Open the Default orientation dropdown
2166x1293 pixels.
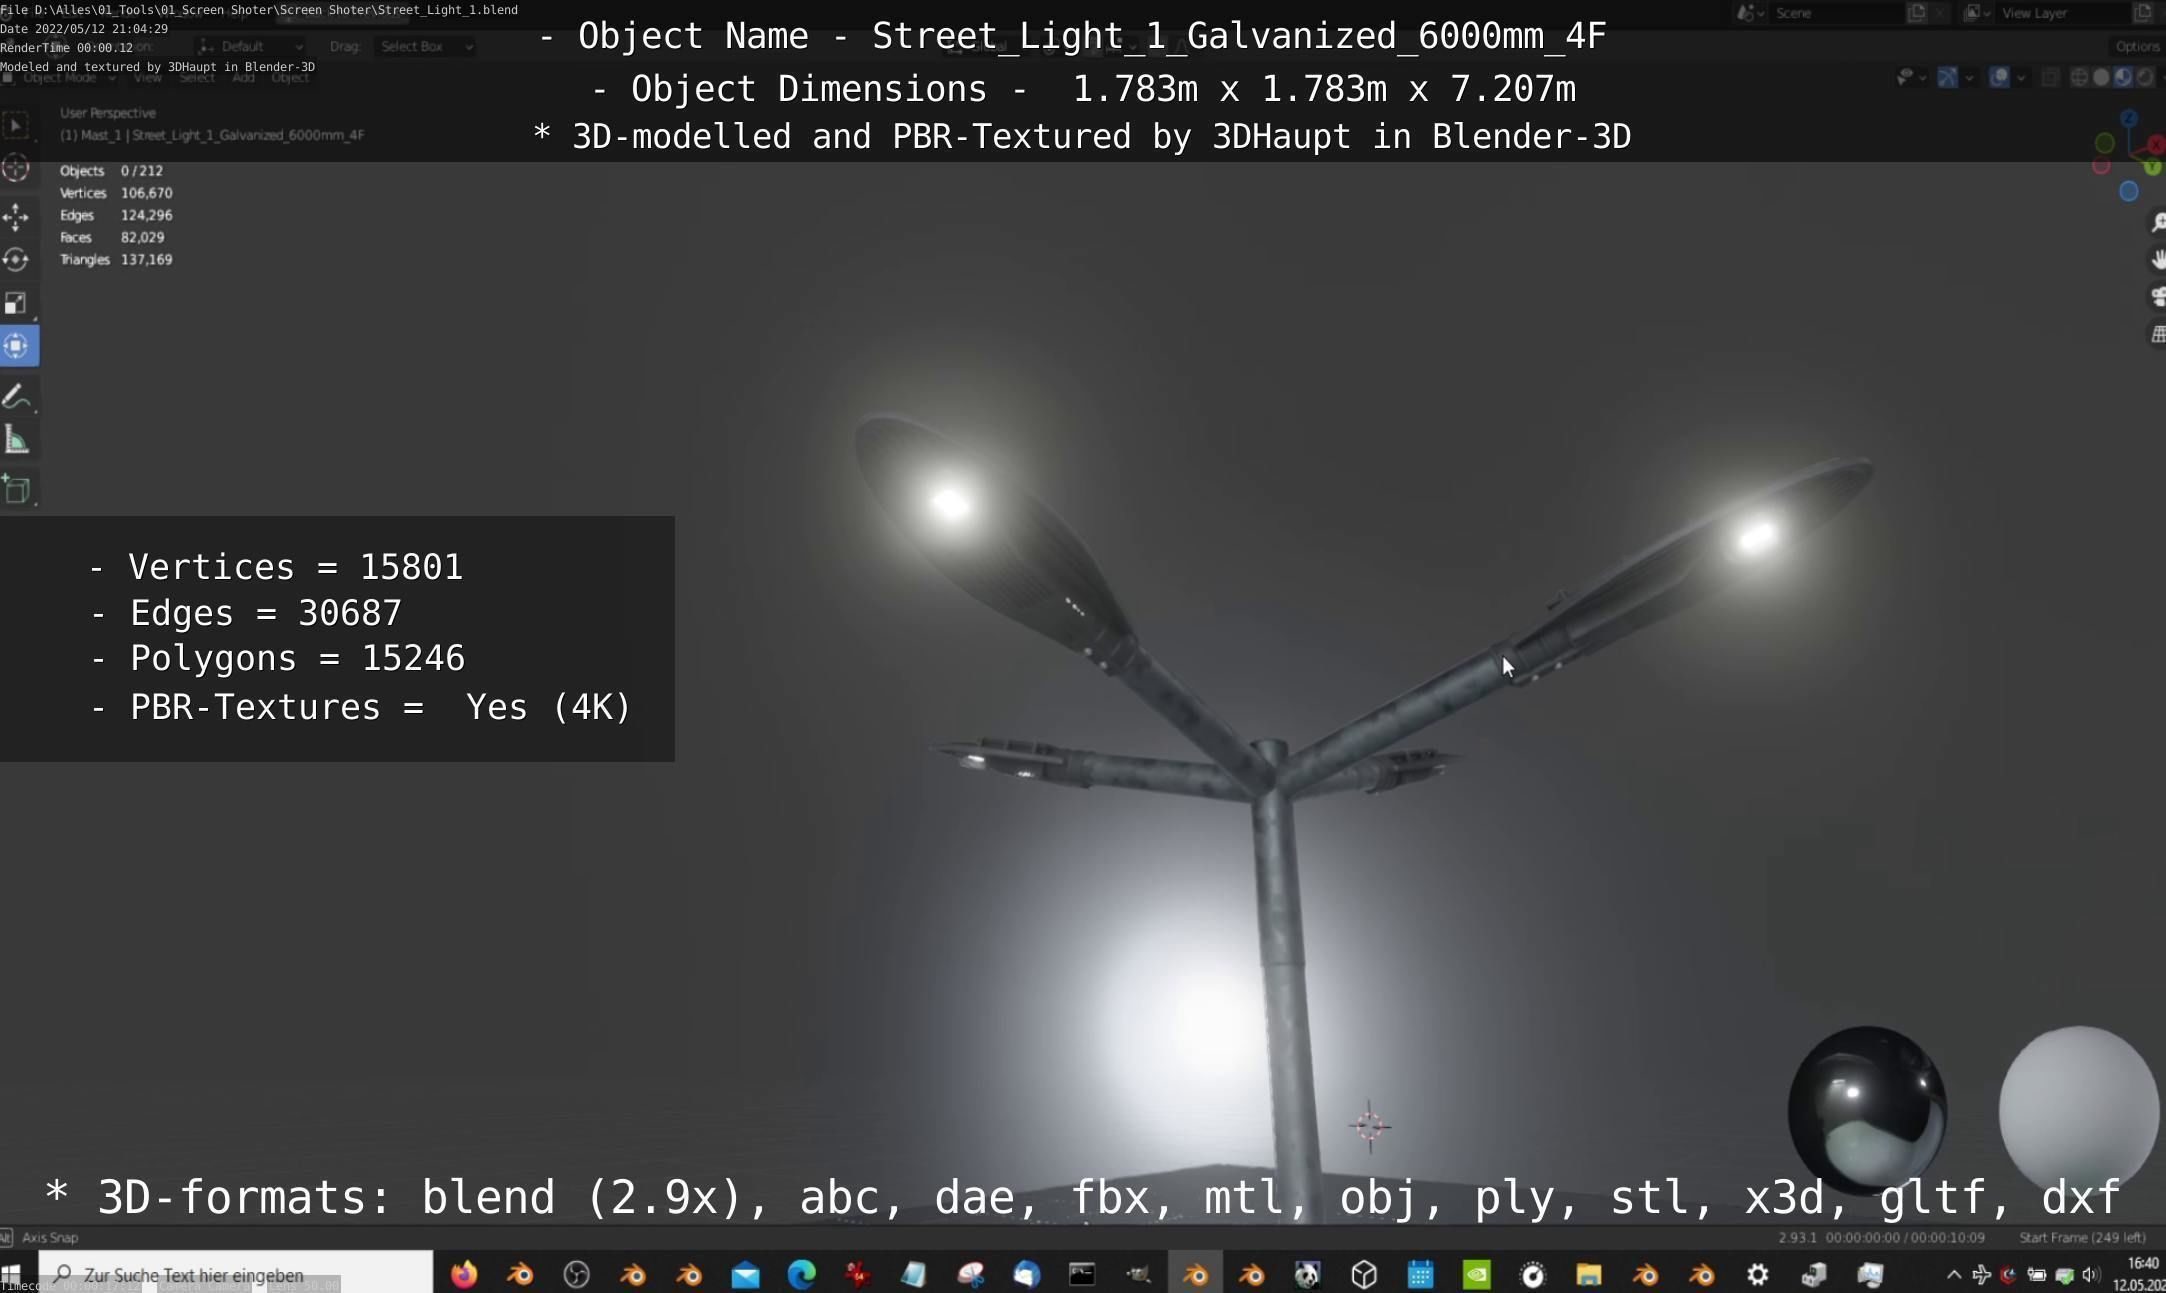pyautogui.click(x=250, y=46)
